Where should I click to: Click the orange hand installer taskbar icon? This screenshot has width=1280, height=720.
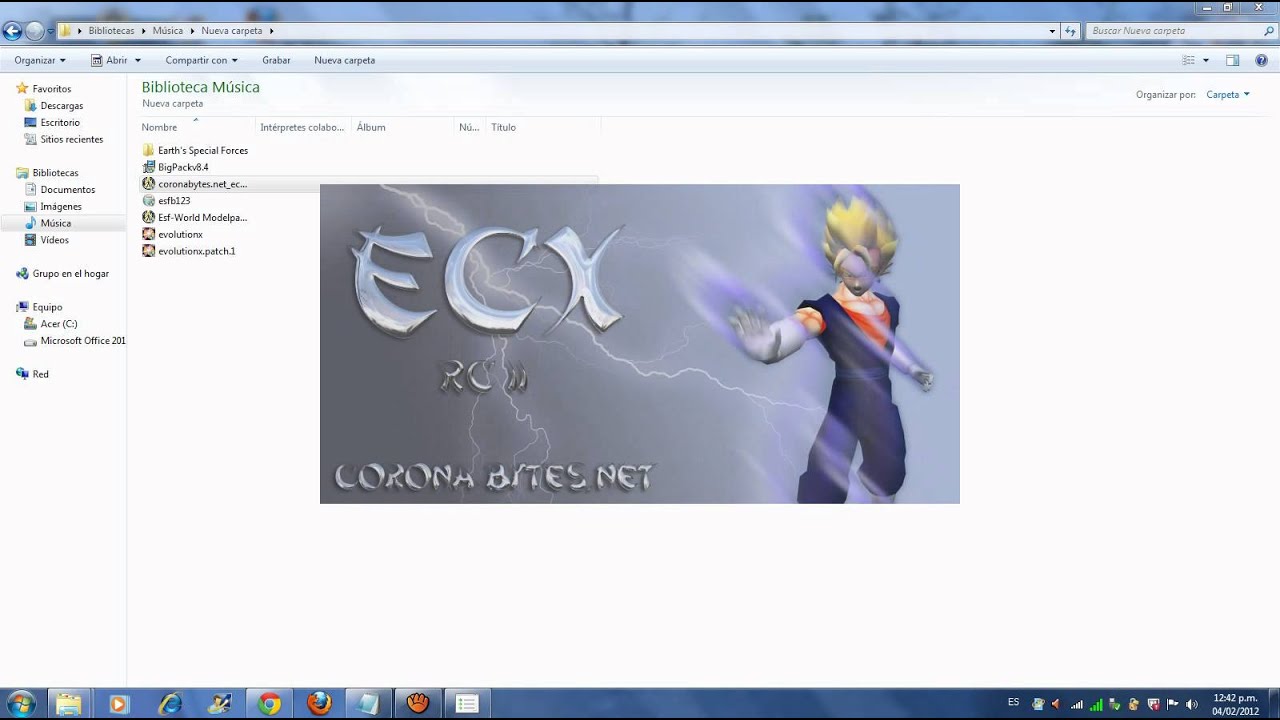417,704
